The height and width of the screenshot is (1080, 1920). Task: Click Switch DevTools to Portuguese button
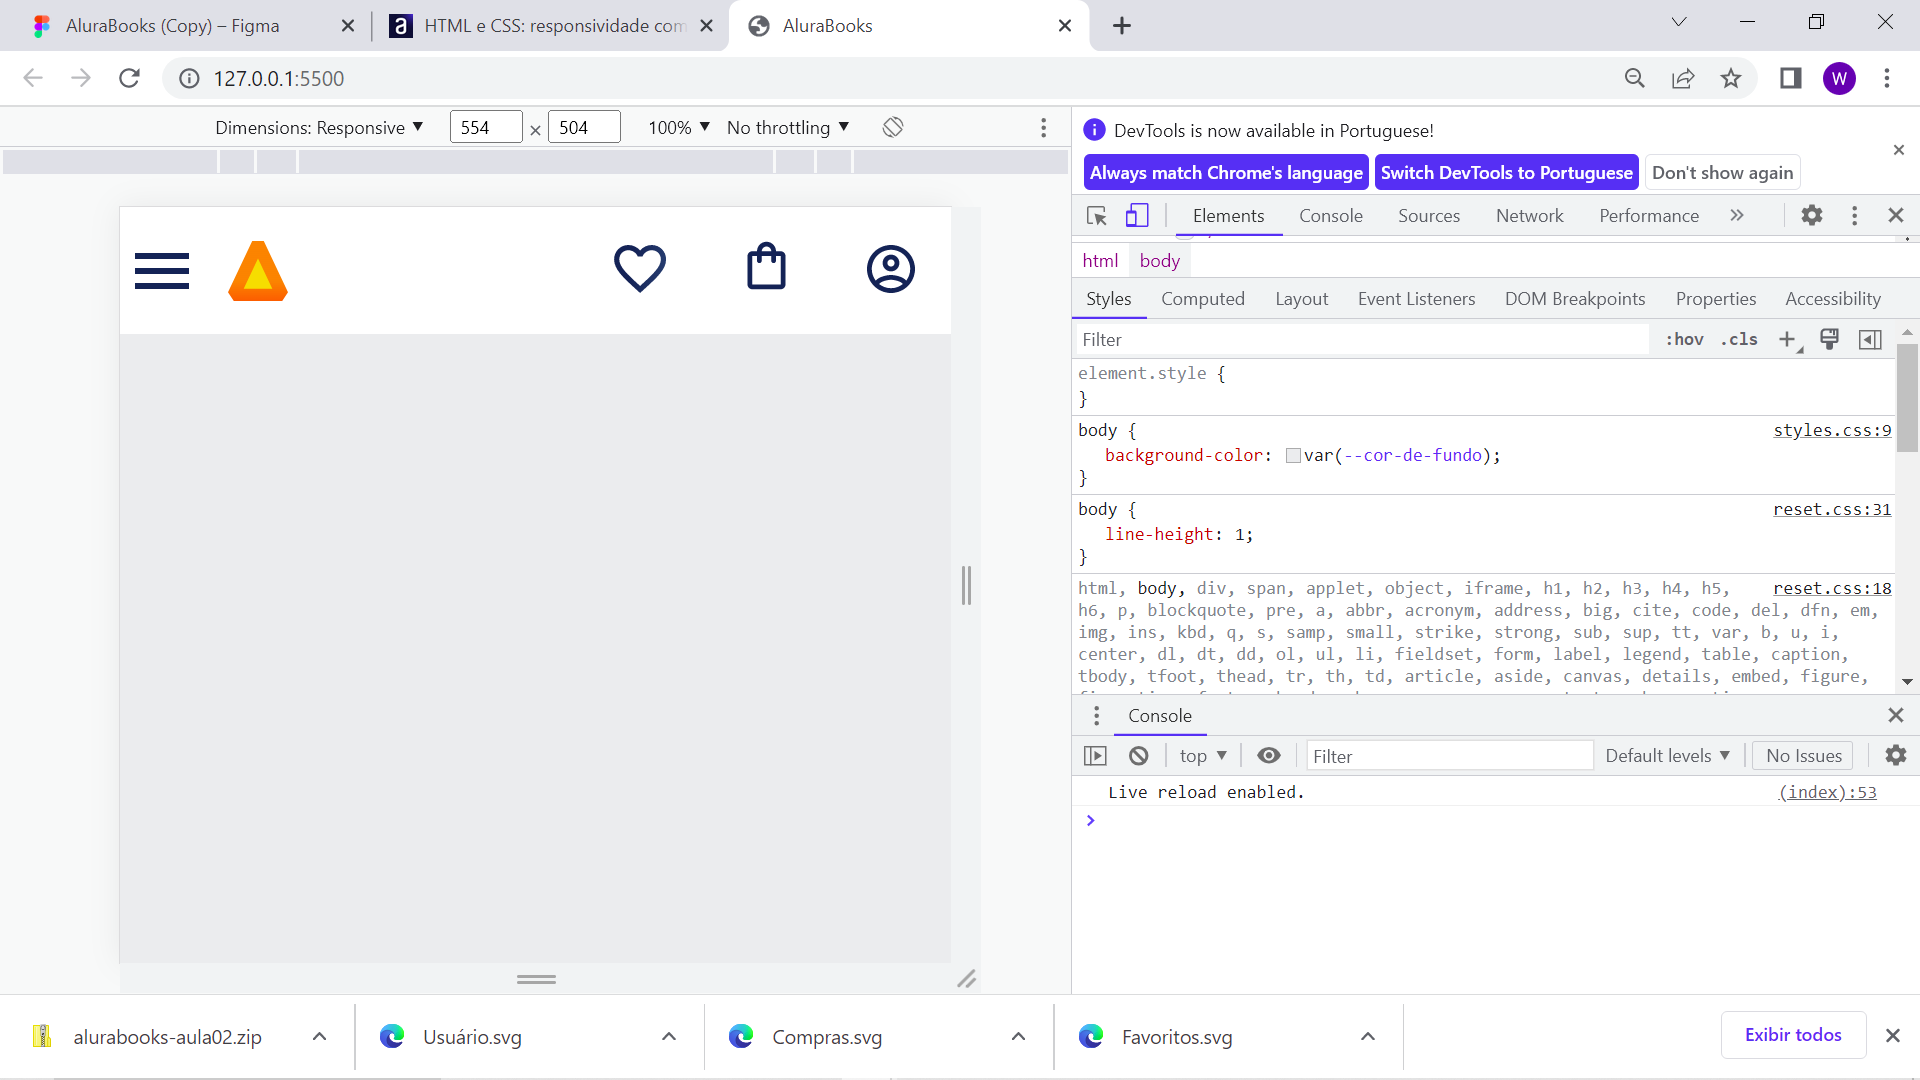1507,171
